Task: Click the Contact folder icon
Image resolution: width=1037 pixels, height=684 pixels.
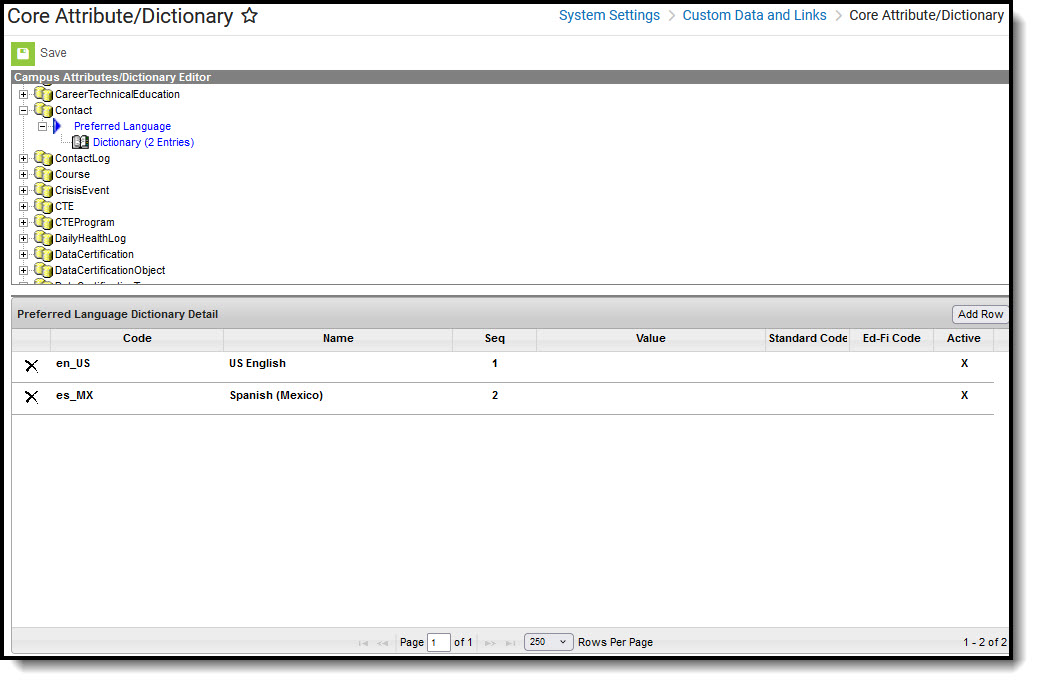Action: (44, 110)
